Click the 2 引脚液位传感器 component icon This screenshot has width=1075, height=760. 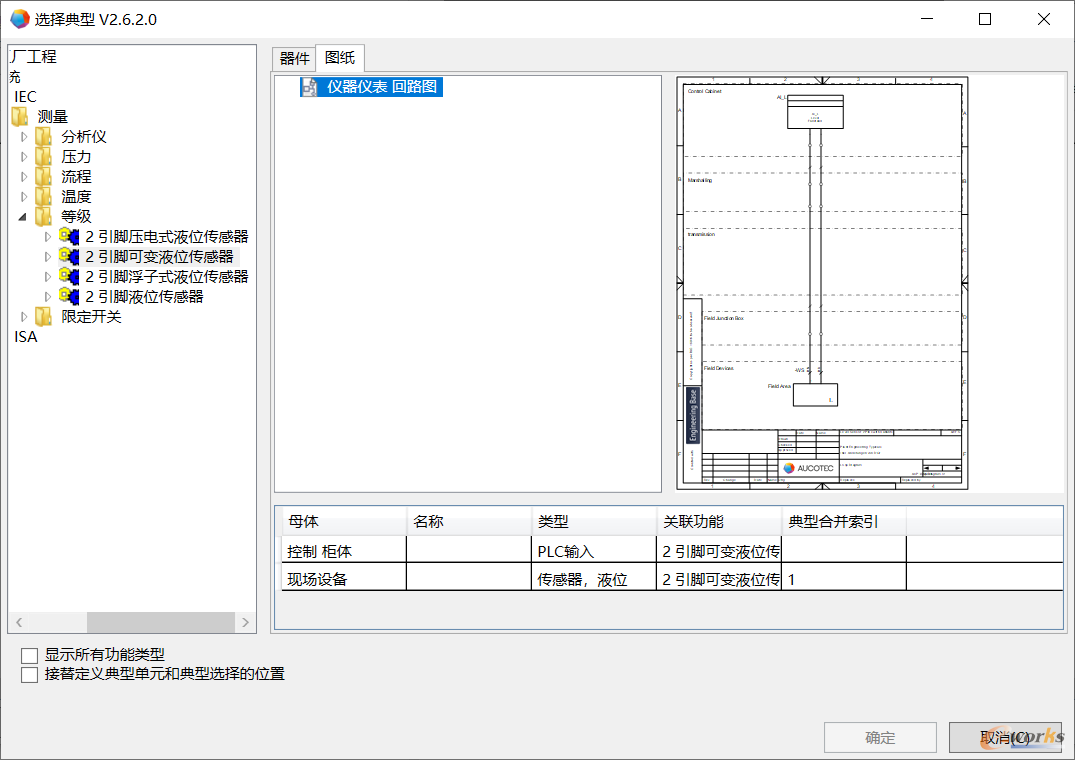[69, 297]
